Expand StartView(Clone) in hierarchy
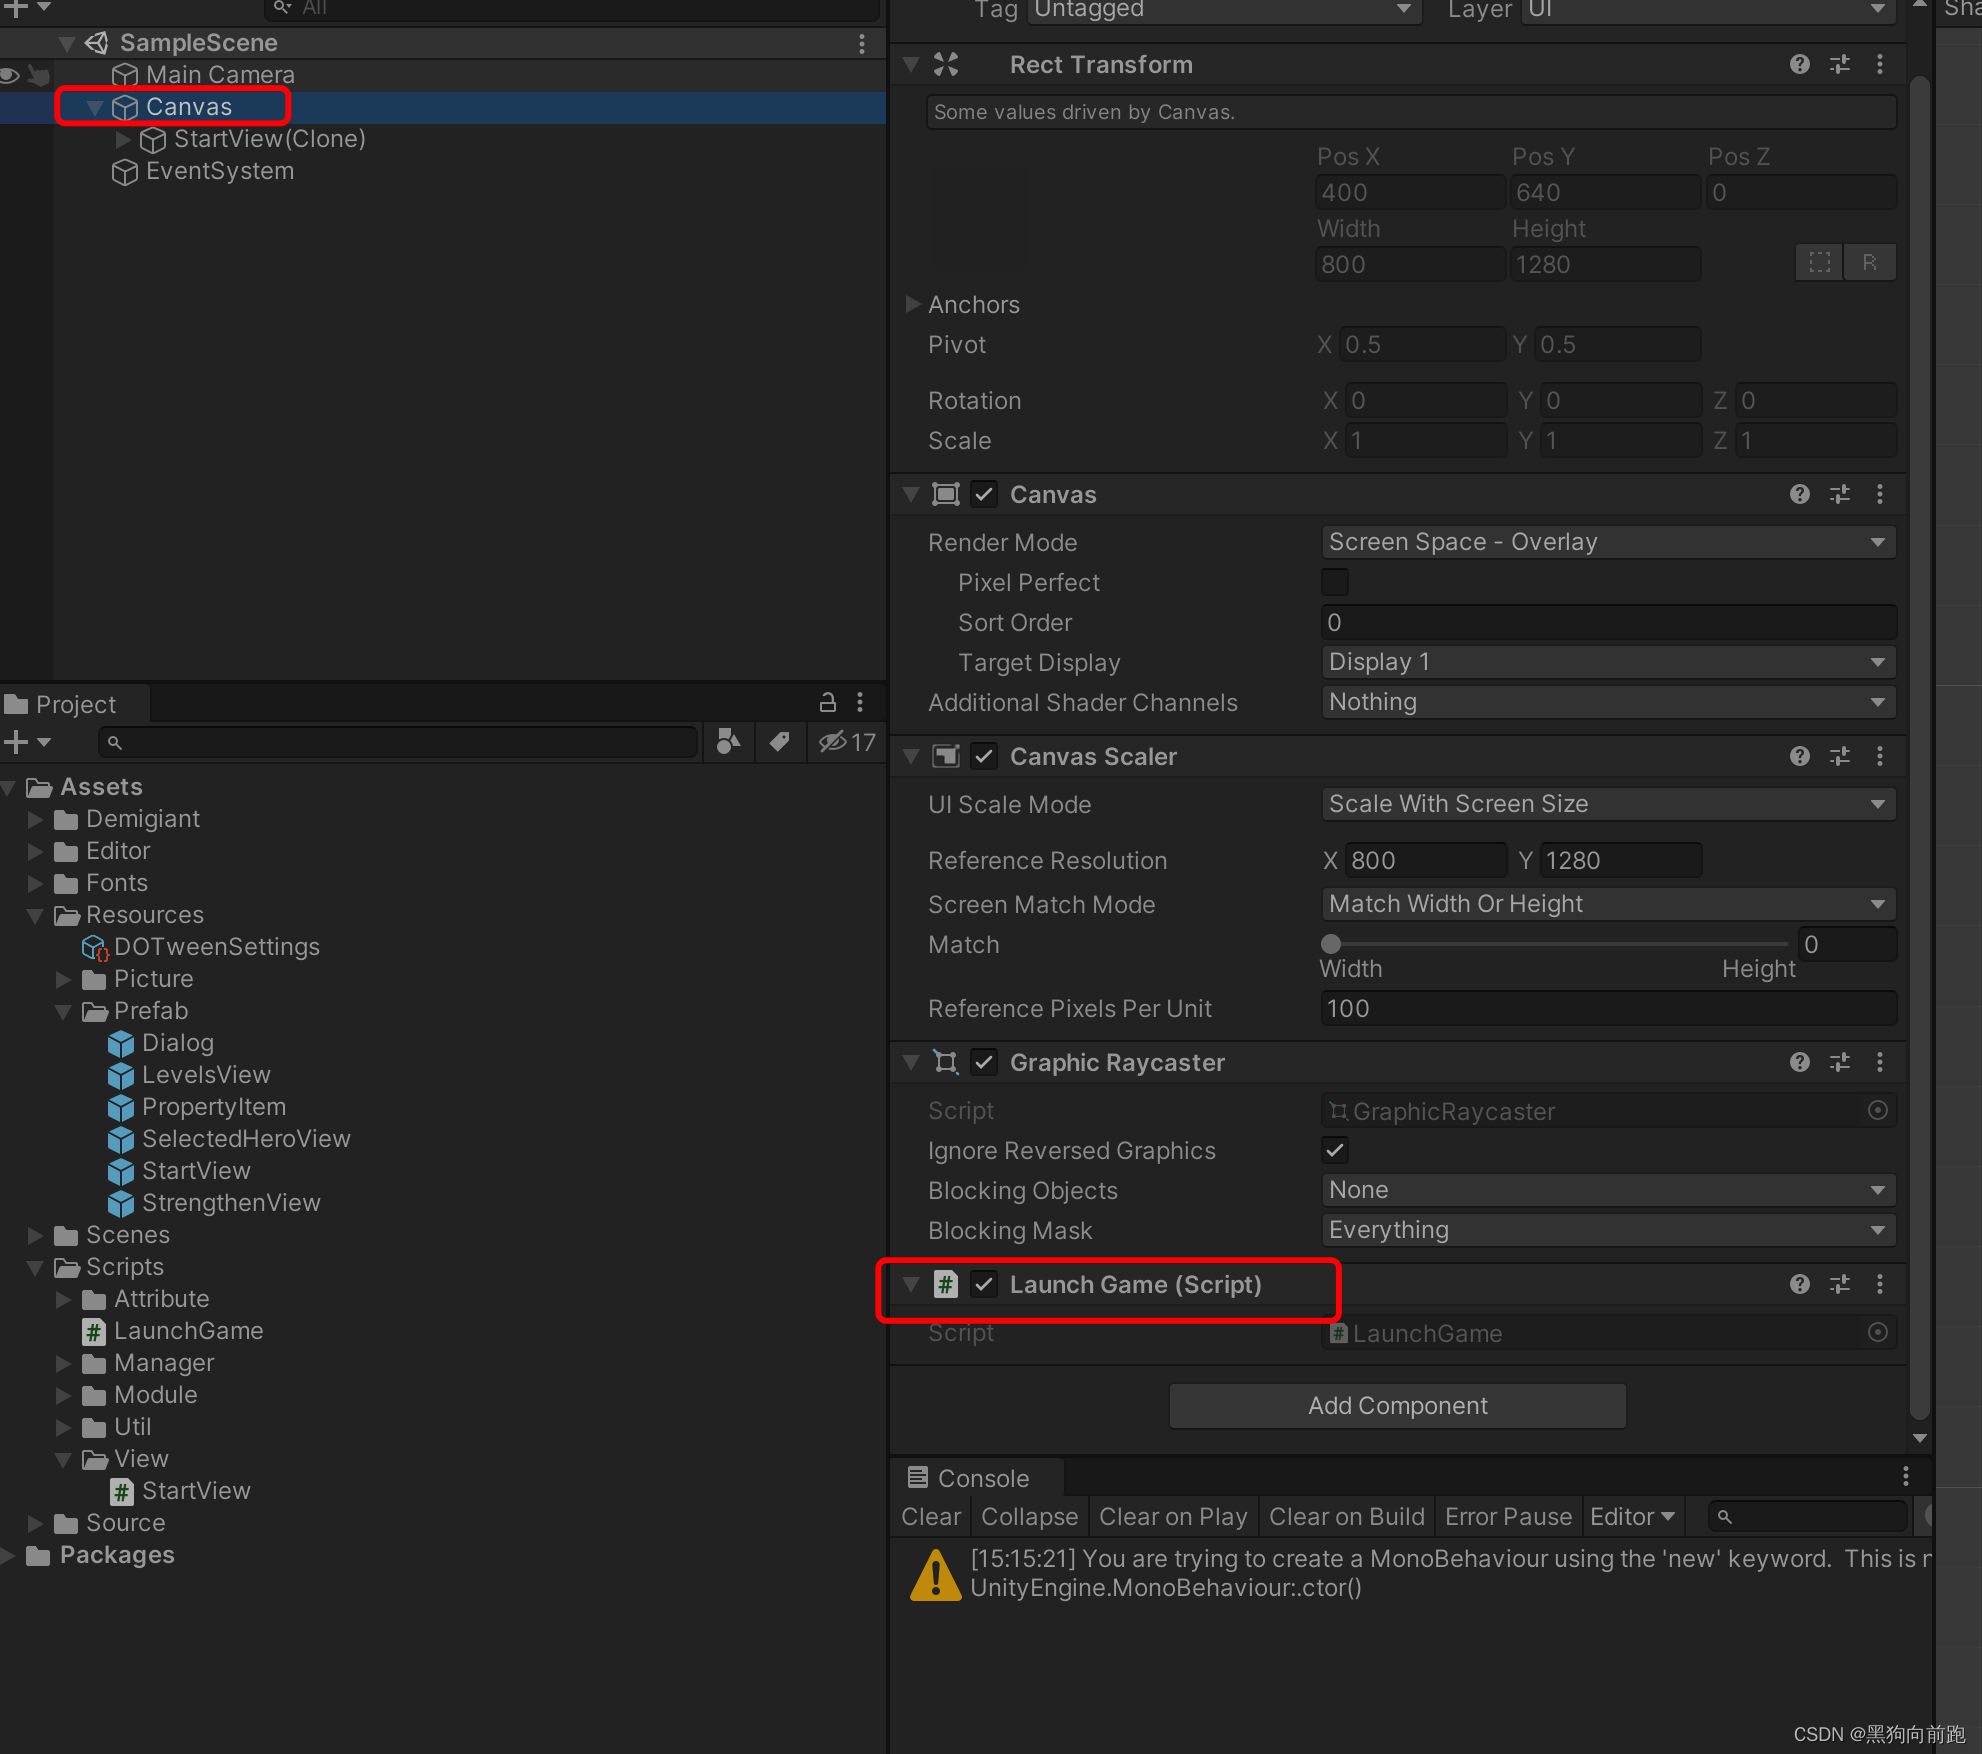This screenshot has height=1754, width=1982. [x=123, y=139]
